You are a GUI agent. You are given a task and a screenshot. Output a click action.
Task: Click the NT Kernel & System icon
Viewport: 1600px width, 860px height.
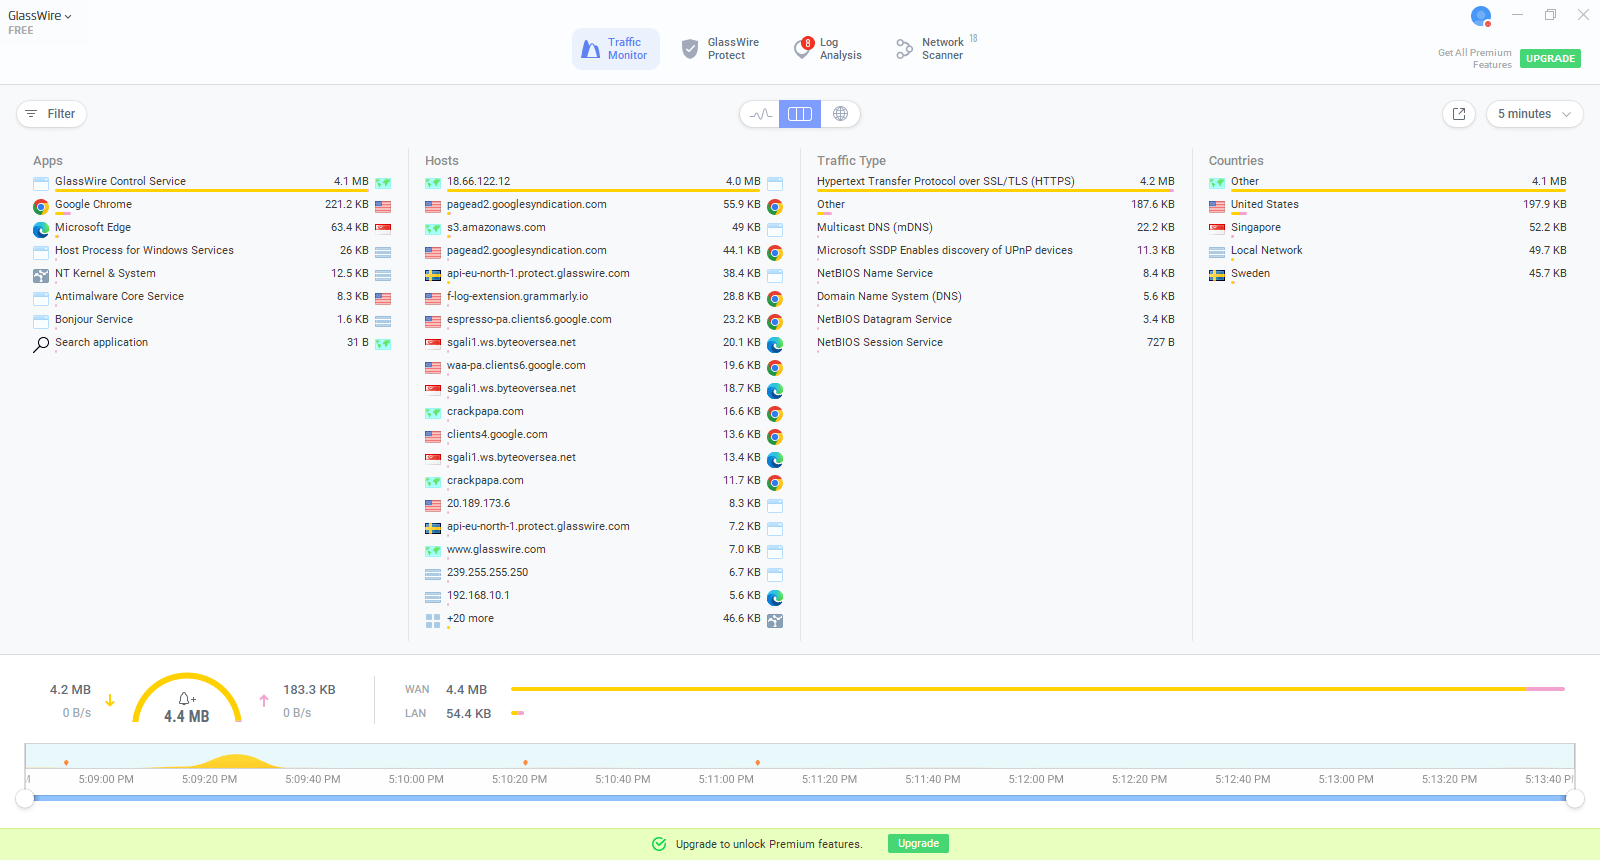pyautogui.click(x=41, y=276)
